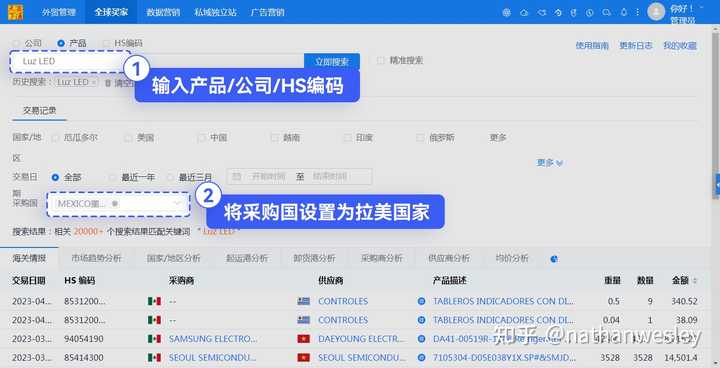Image resolution: width=720 pixels, height=368 pixels.
Task: Click the Mexico flag in the 340.52 row
Action: [154, 301]
